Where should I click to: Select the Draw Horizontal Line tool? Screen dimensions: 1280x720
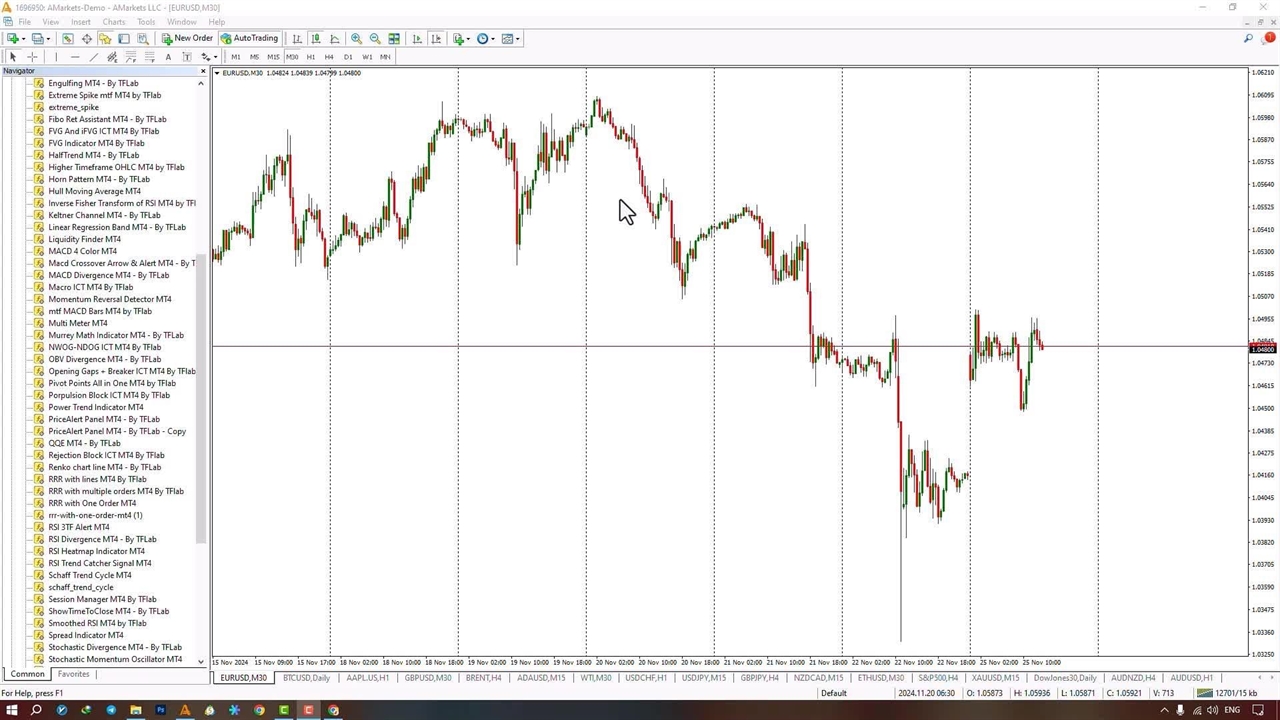74,57
